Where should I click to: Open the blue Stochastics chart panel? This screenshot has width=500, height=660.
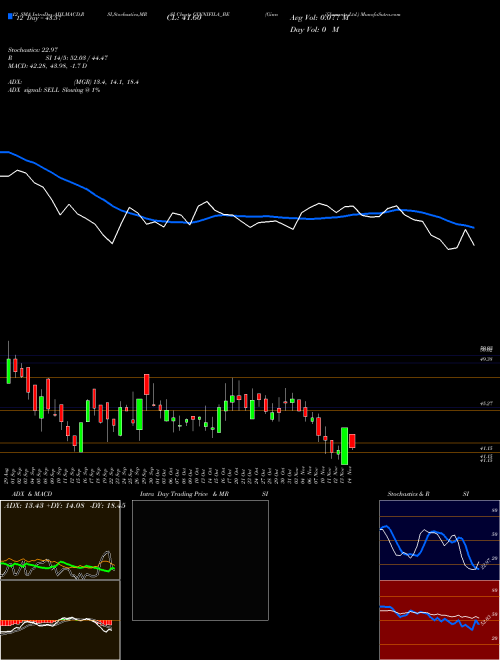(x=439, y=540)
